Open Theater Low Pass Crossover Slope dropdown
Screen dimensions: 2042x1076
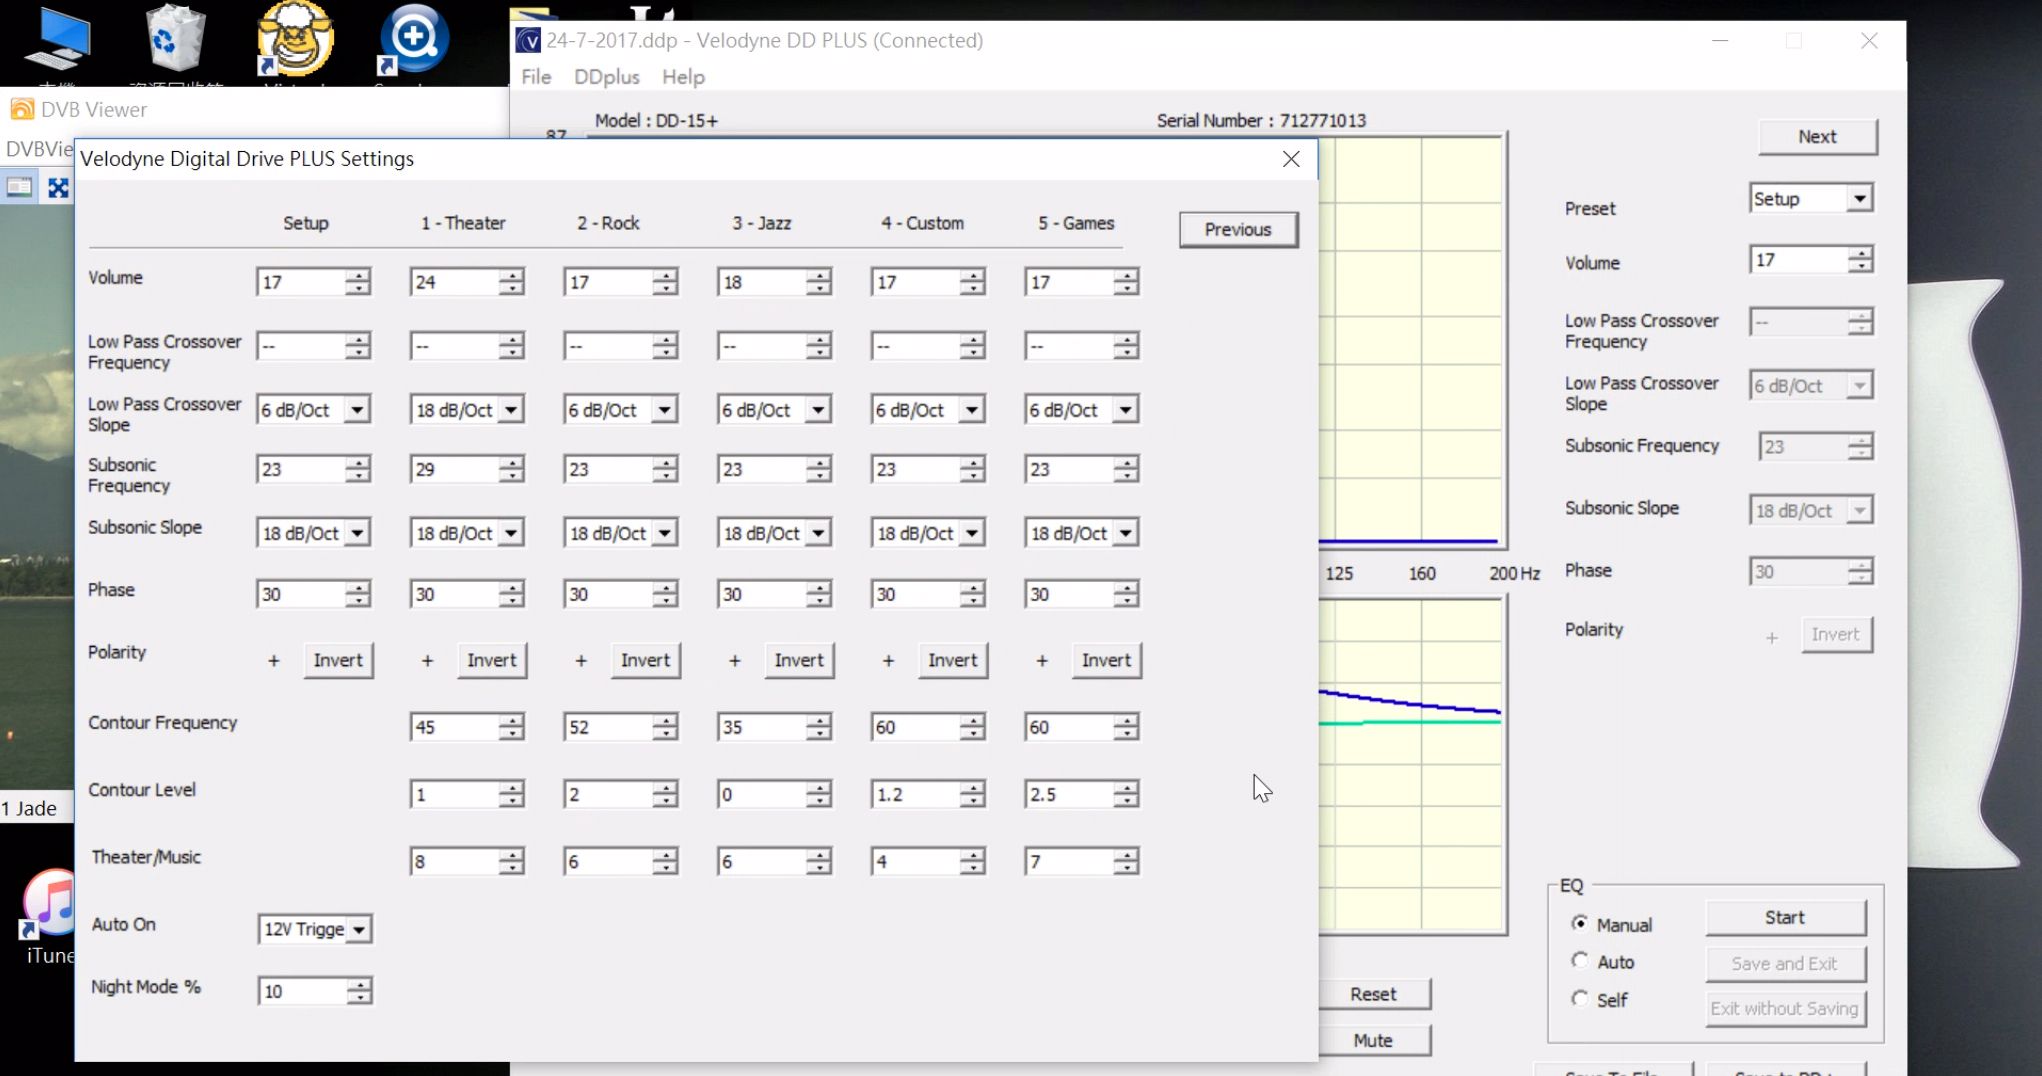[511, 410]
